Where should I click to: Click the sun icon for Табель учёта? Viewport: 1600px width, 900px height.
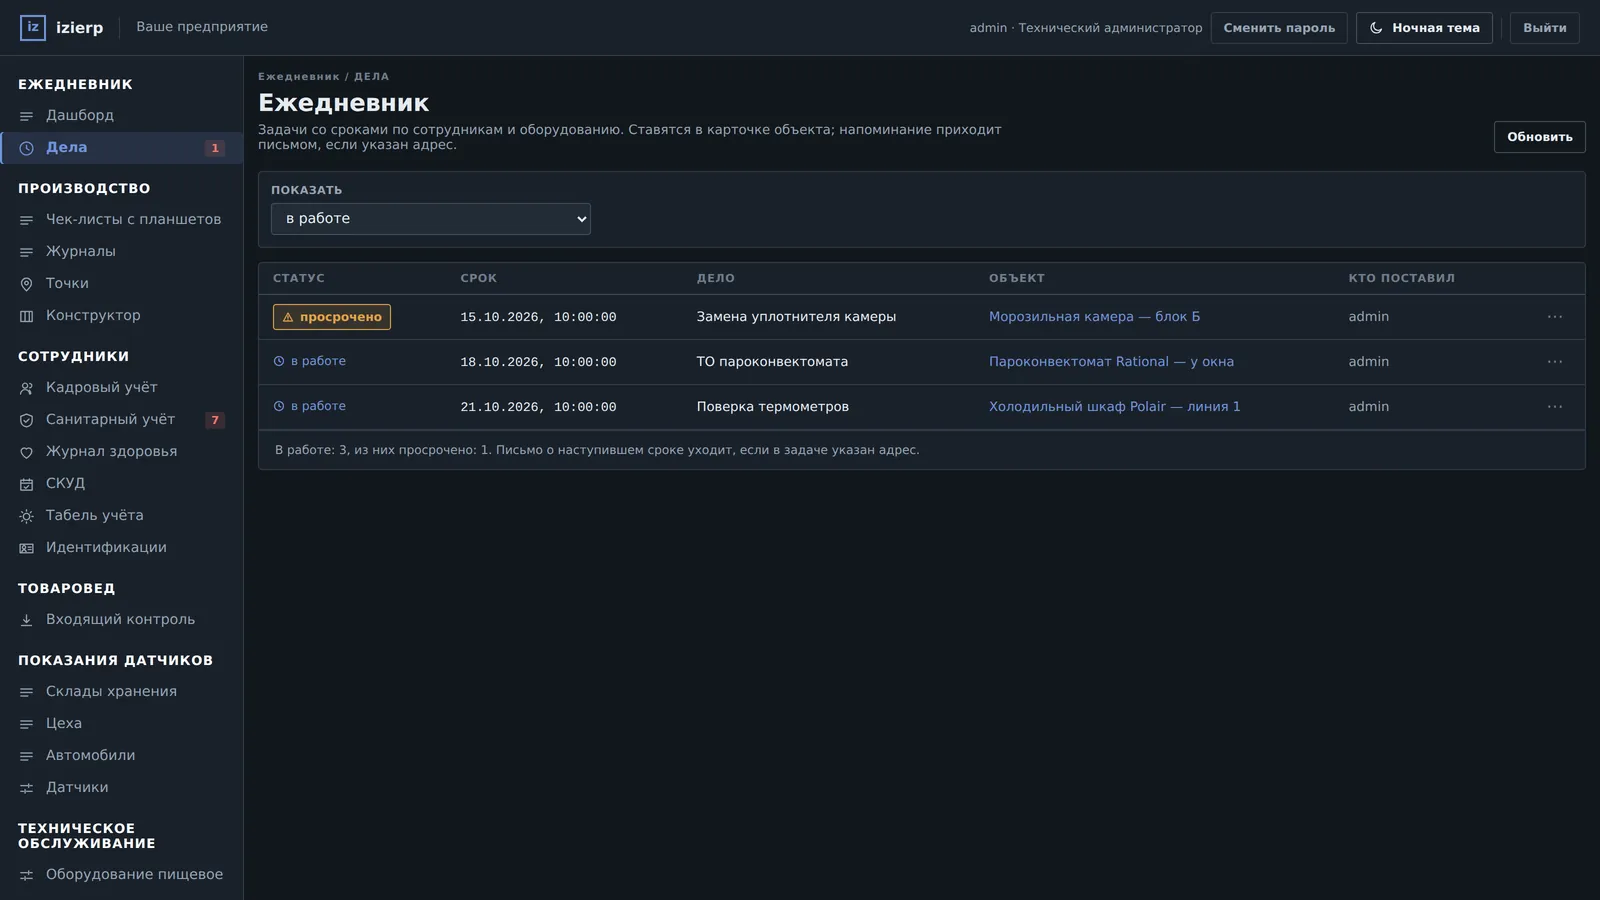pyautogui.click(x=27, y=516)
